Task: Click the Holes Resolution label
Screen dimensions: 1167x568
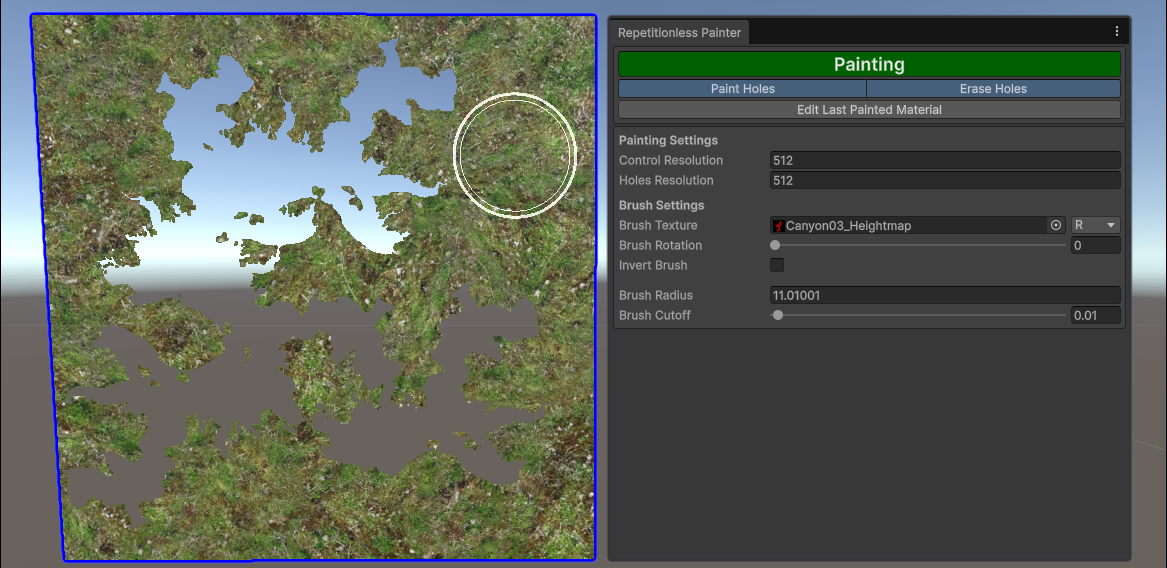Action: (x=666, y=180)
